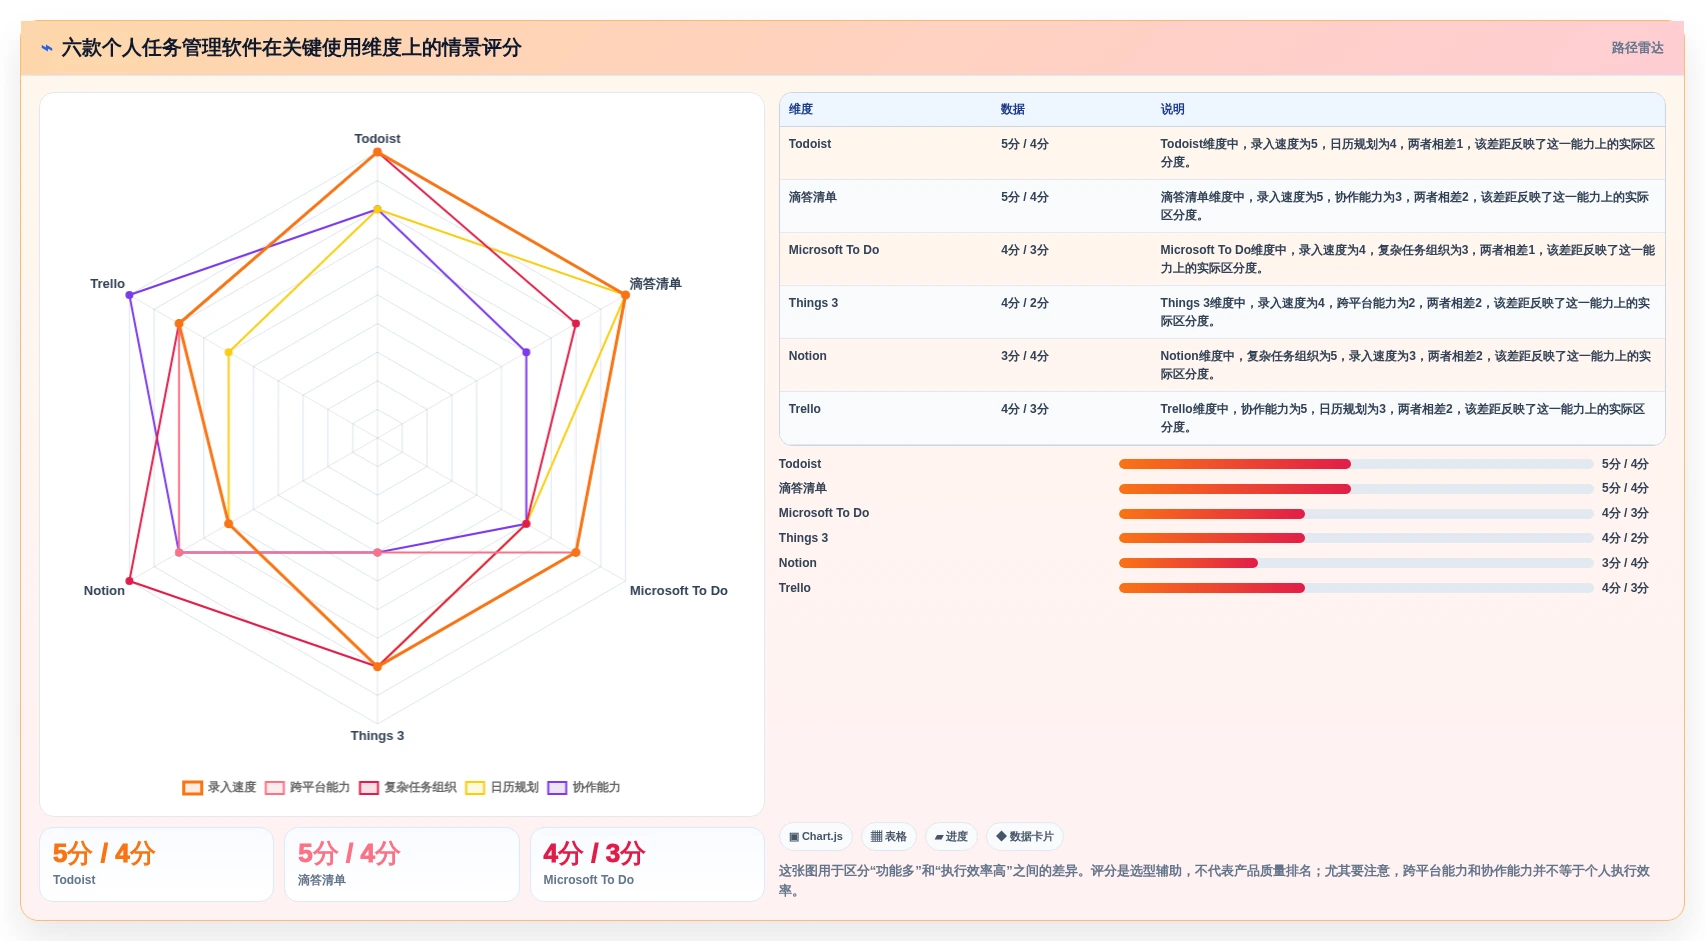
Task: Click the red data point at the Notion axis
Action: coord(129,581)
